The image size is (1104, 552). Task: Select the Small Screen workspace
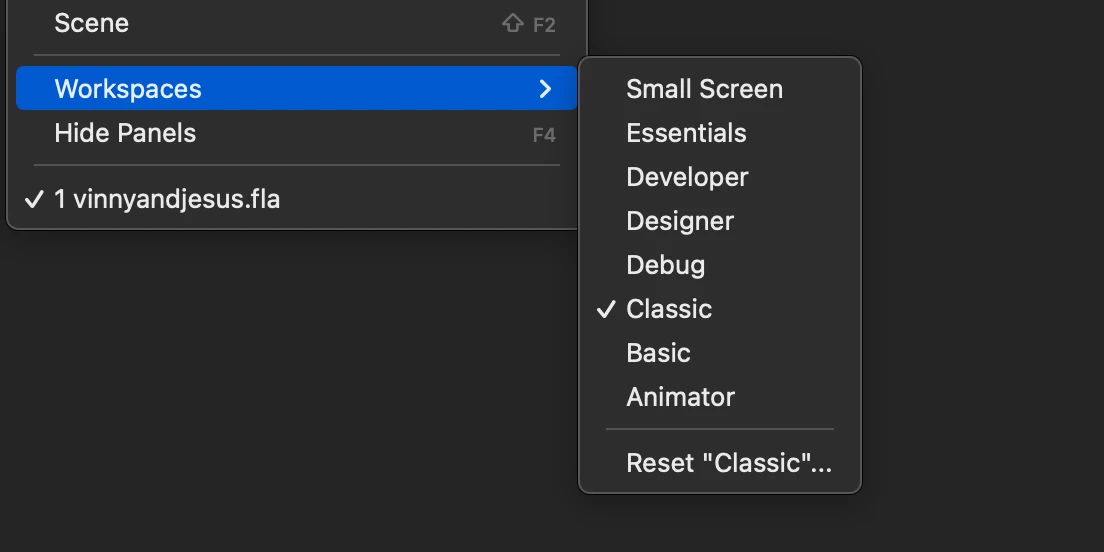(x=704, y=89)
